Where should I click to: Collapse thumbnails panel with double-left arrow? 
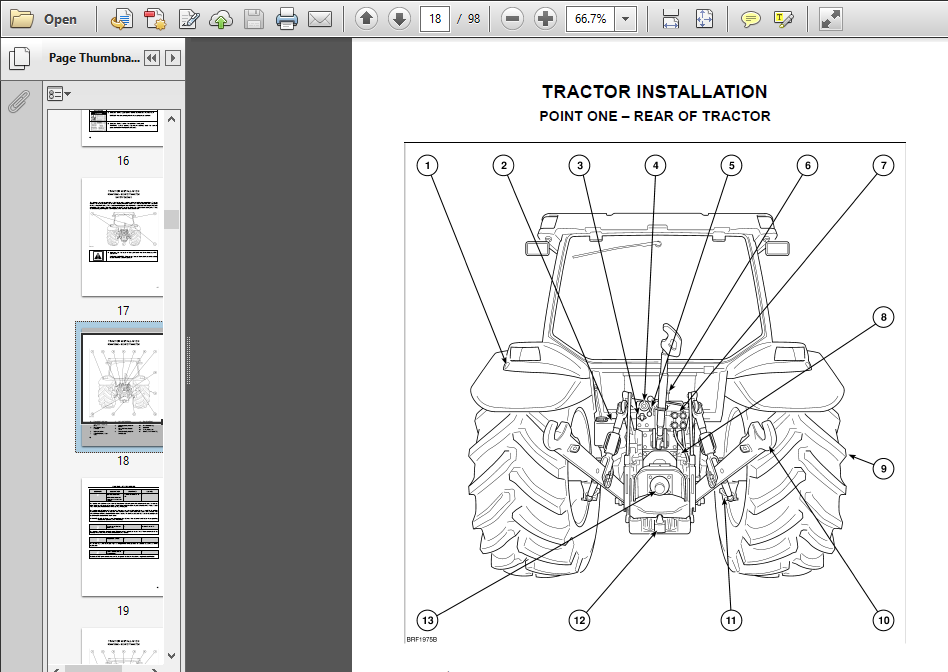[x=152, y=58]
